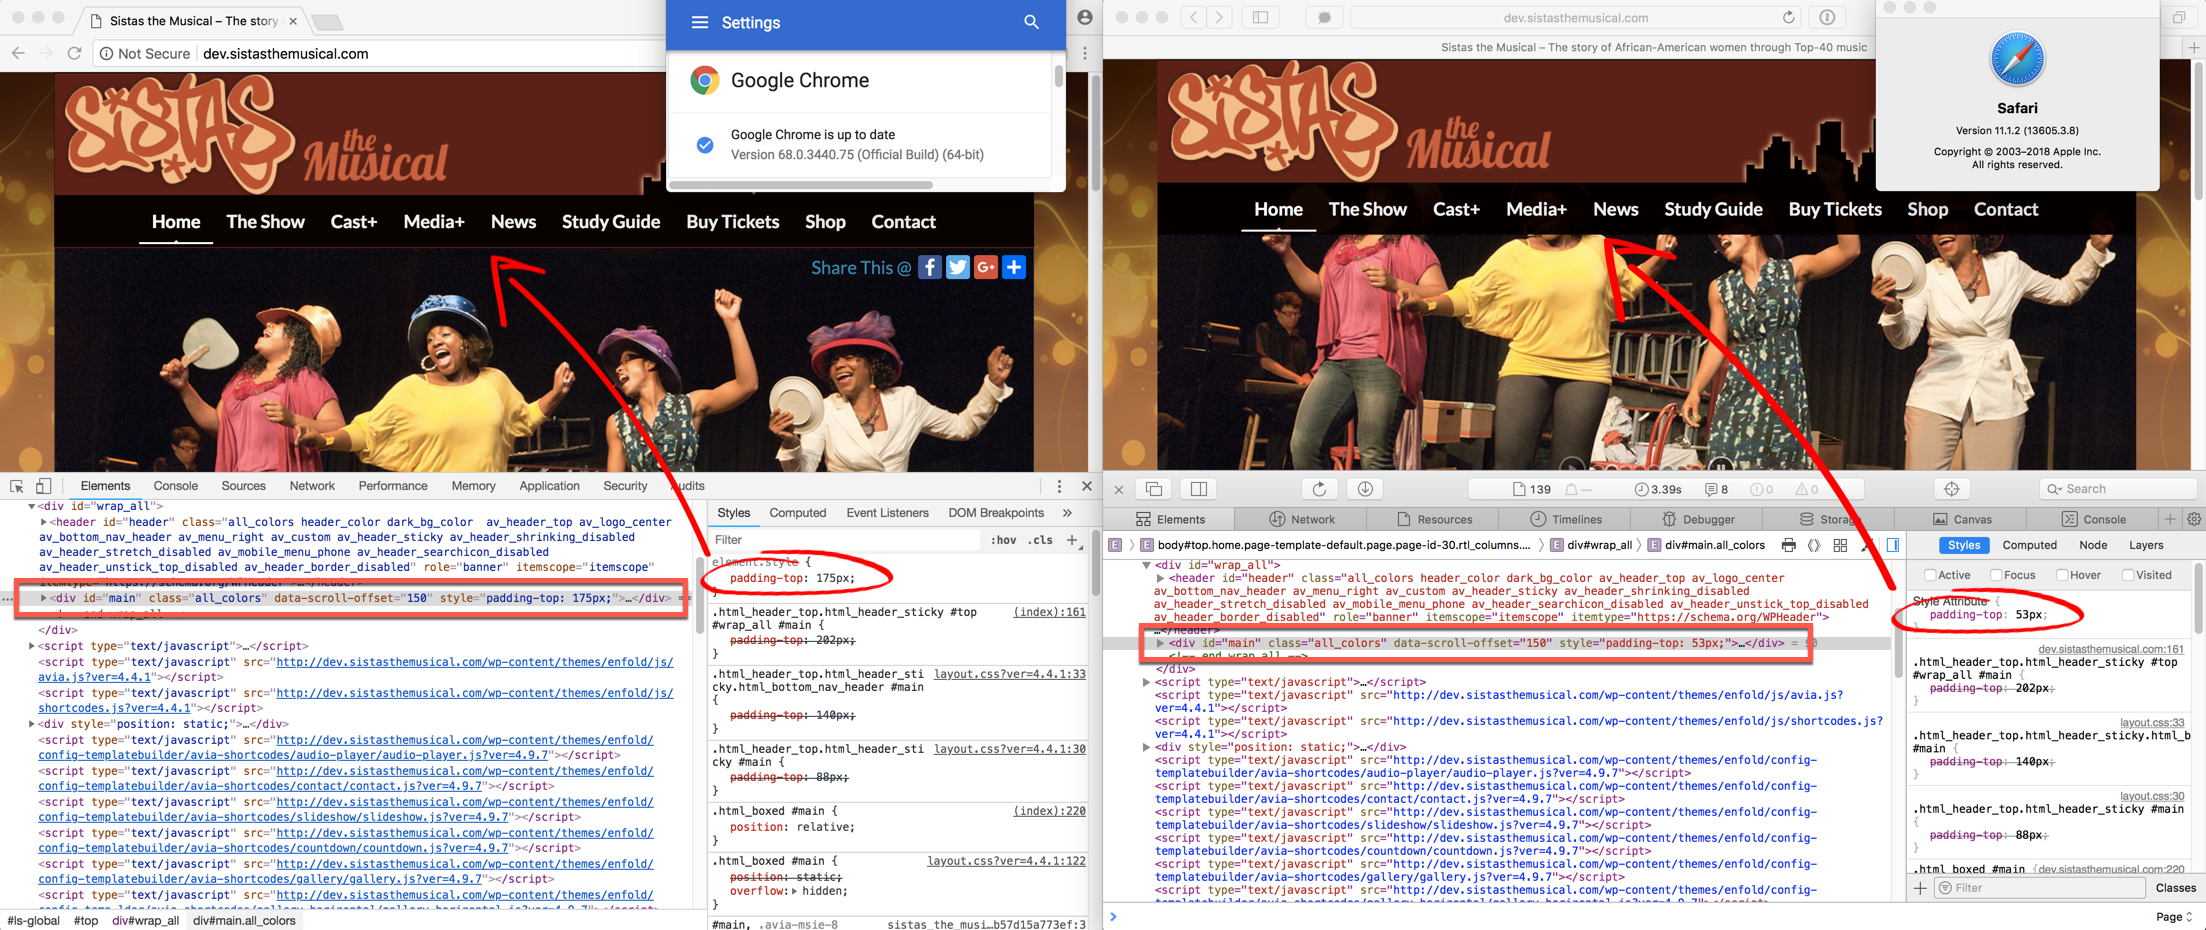Click the printer icon in Safari breadcrumb bar
Image resolution: width=2206 pixels, height=930 pixels.
pyautogui.click(x=1788, y=545)
